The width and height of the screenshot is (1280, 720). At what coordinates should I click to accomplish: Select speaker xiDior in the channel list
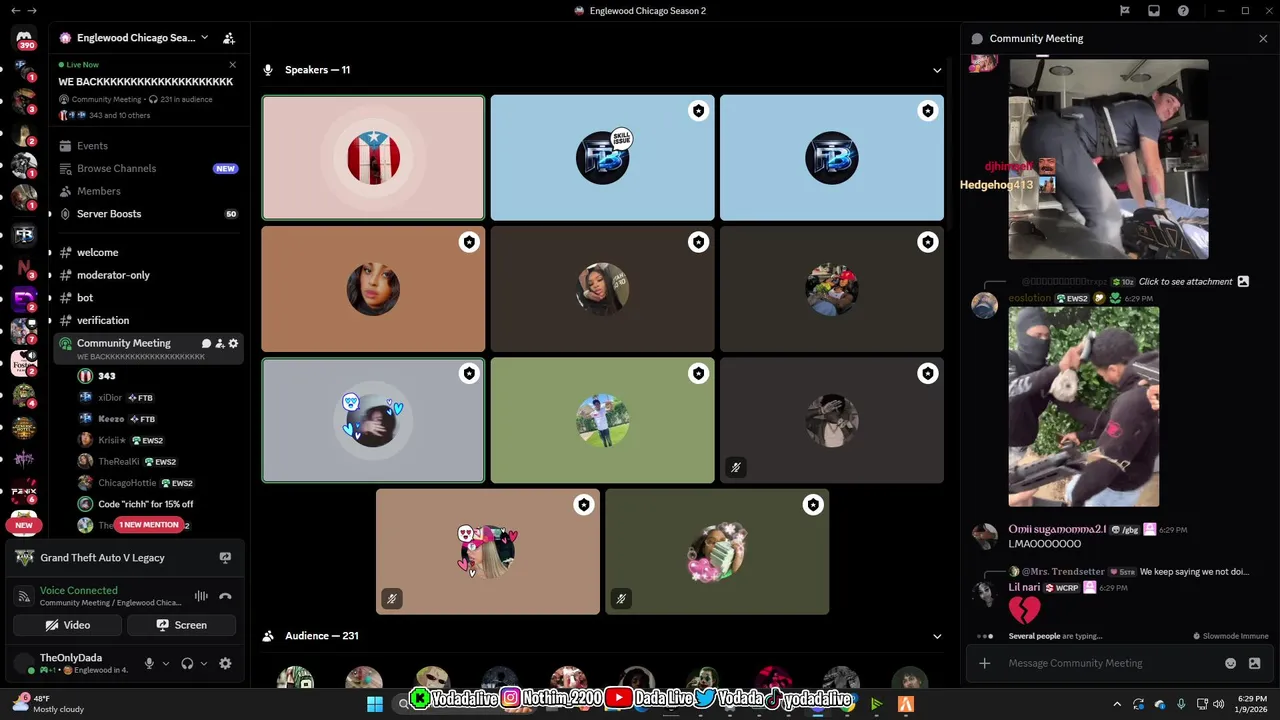tap(110, 398)
